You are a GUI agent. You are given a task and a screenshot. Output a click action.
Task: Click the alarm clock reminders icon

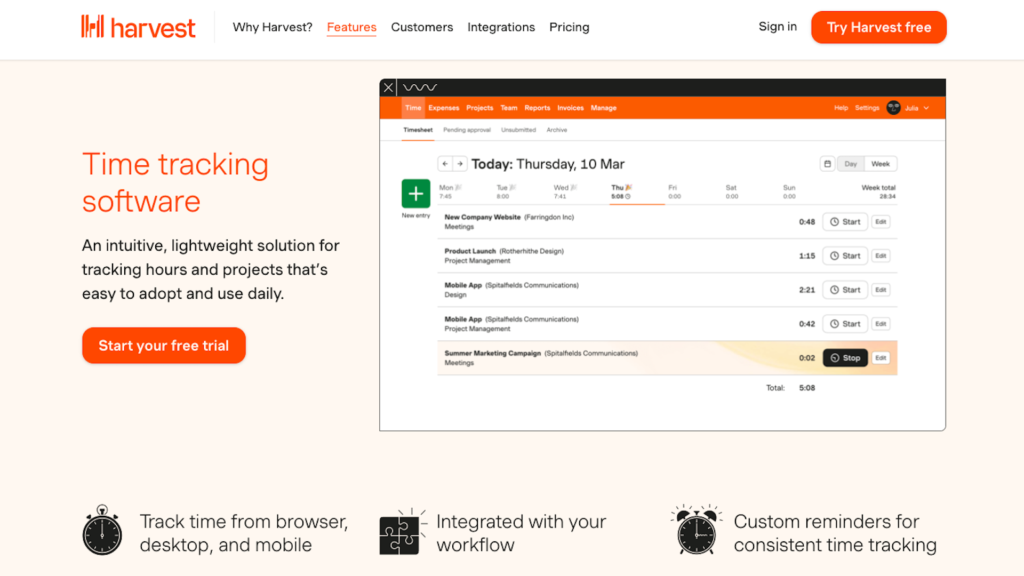695,531
